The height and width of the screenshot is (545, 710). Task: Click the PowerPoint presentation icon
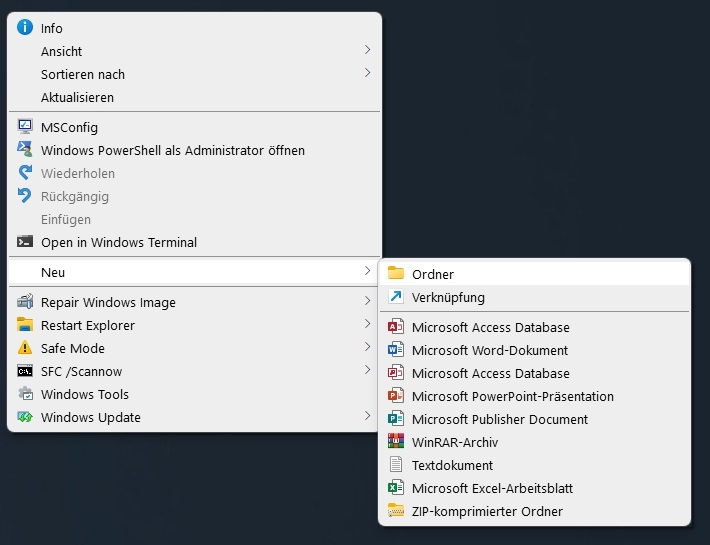396,396
